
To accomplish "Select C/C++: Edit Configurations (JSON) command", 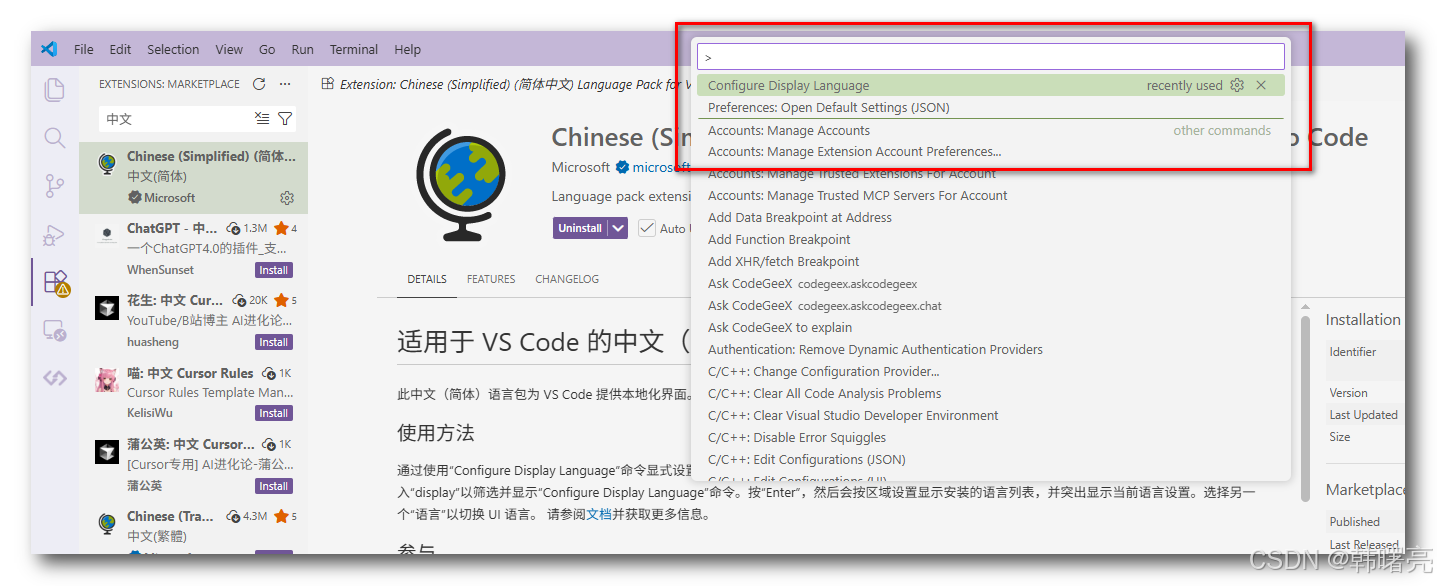I will coord(990,460).
